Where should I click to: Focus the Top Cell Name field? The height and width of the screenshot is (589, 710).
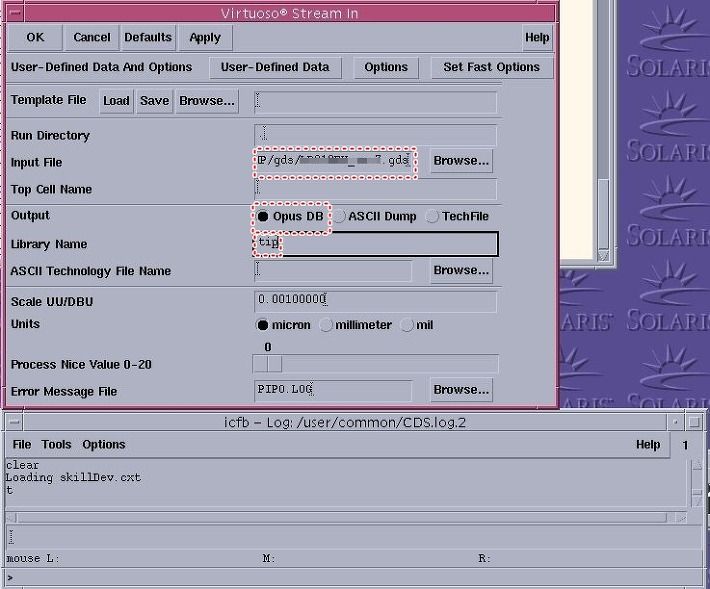coord(375,189)
